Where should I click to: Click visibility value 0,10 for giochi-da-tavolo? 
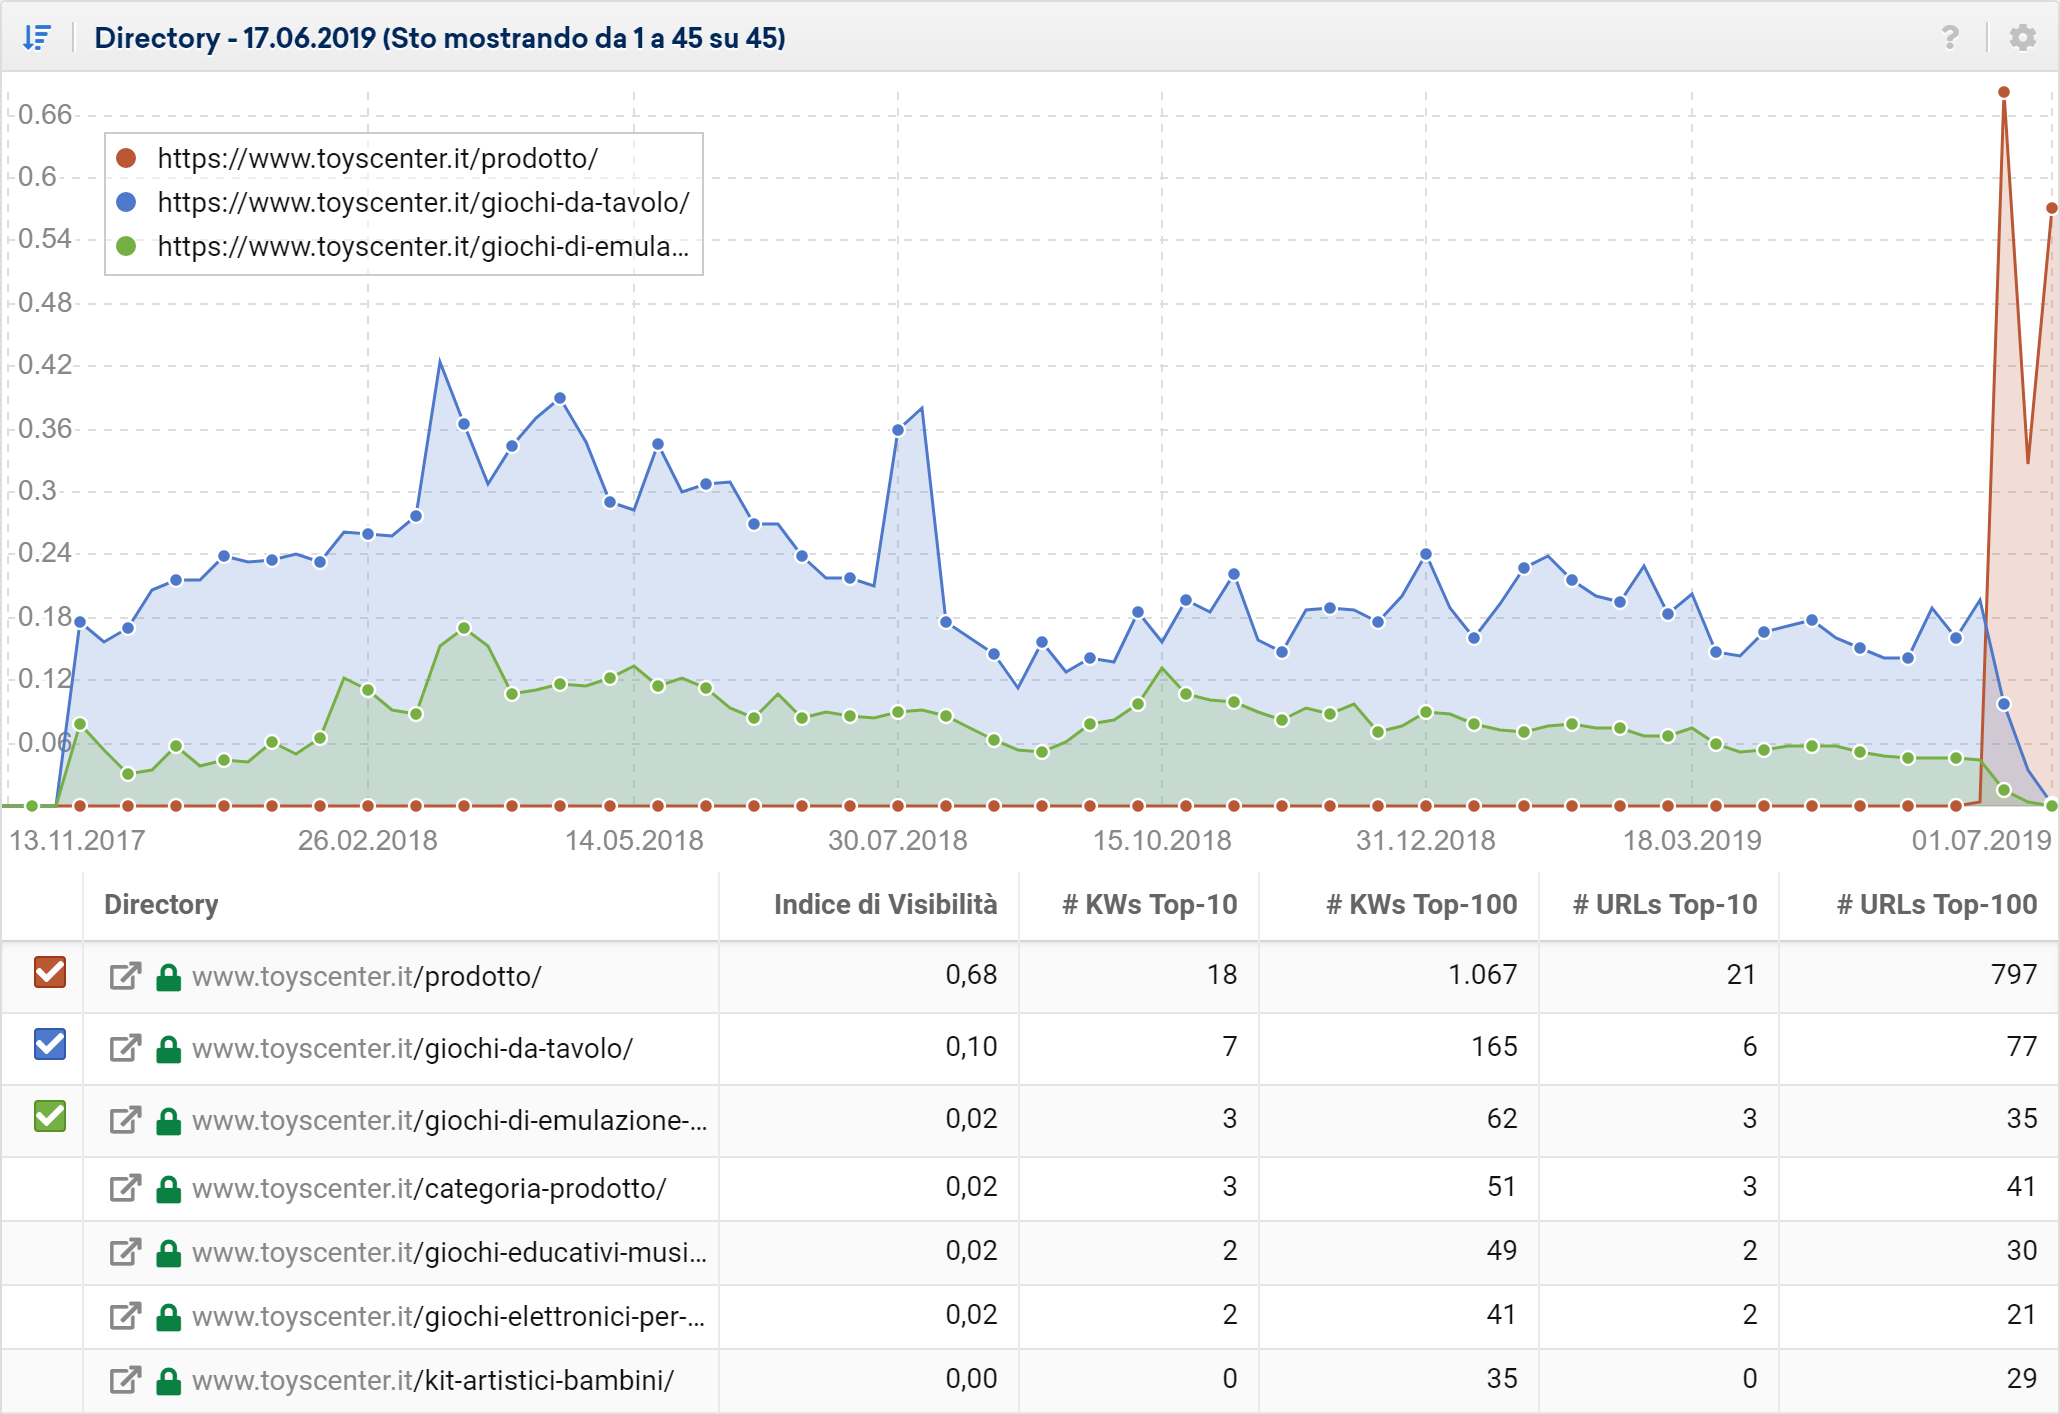[x=971, y=1046]
